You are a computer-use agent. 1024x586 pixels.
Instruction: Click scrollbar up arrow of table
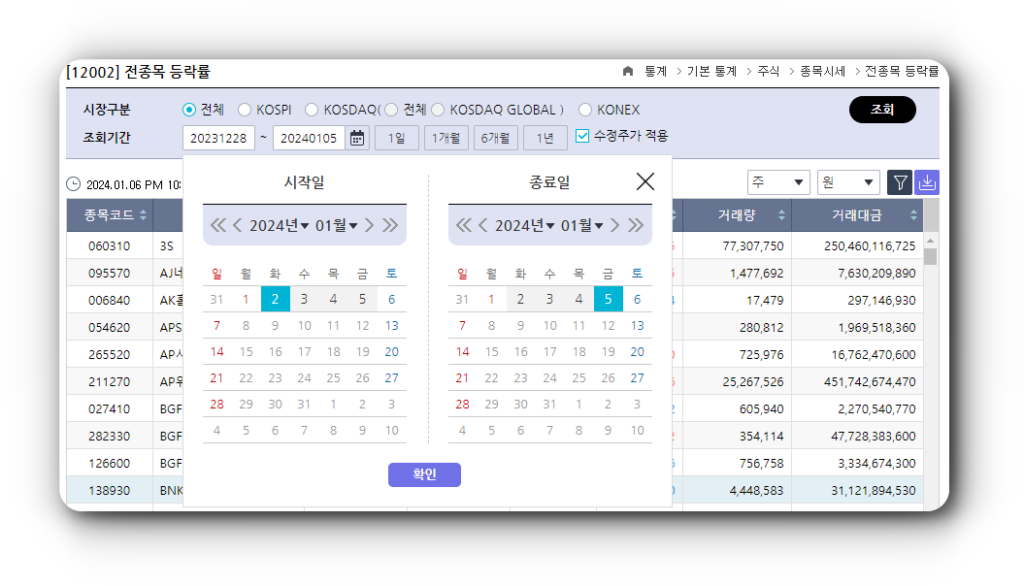[931, 242]
